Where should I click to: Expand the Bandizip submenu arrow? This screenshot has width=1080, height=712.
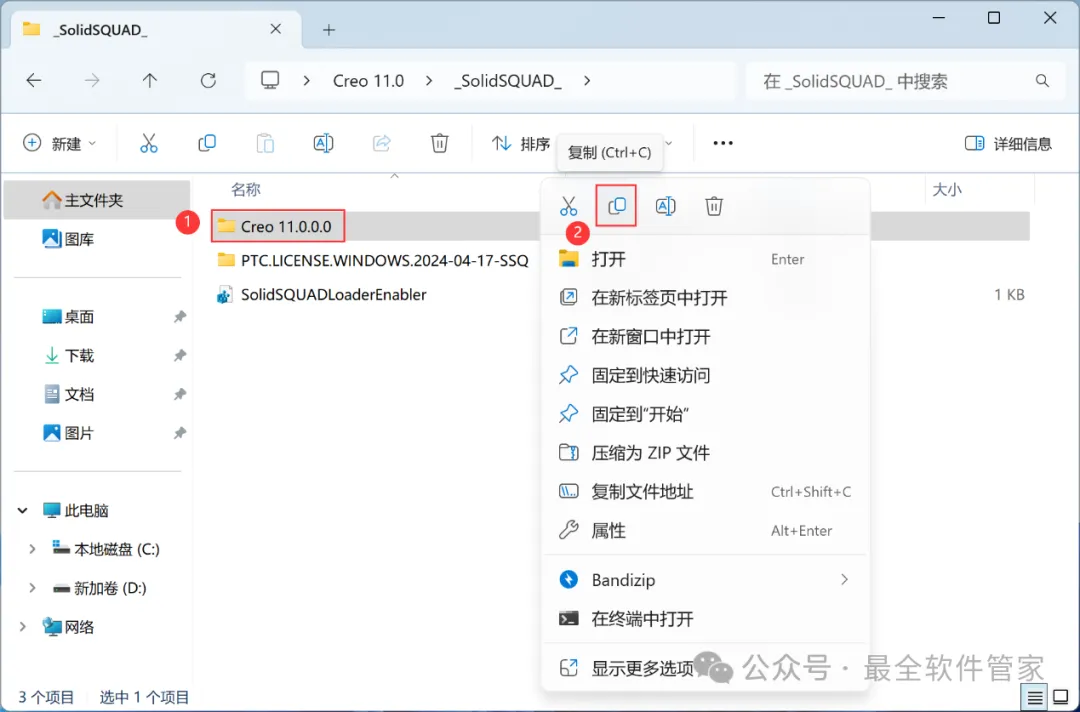(x=844, y=580)
